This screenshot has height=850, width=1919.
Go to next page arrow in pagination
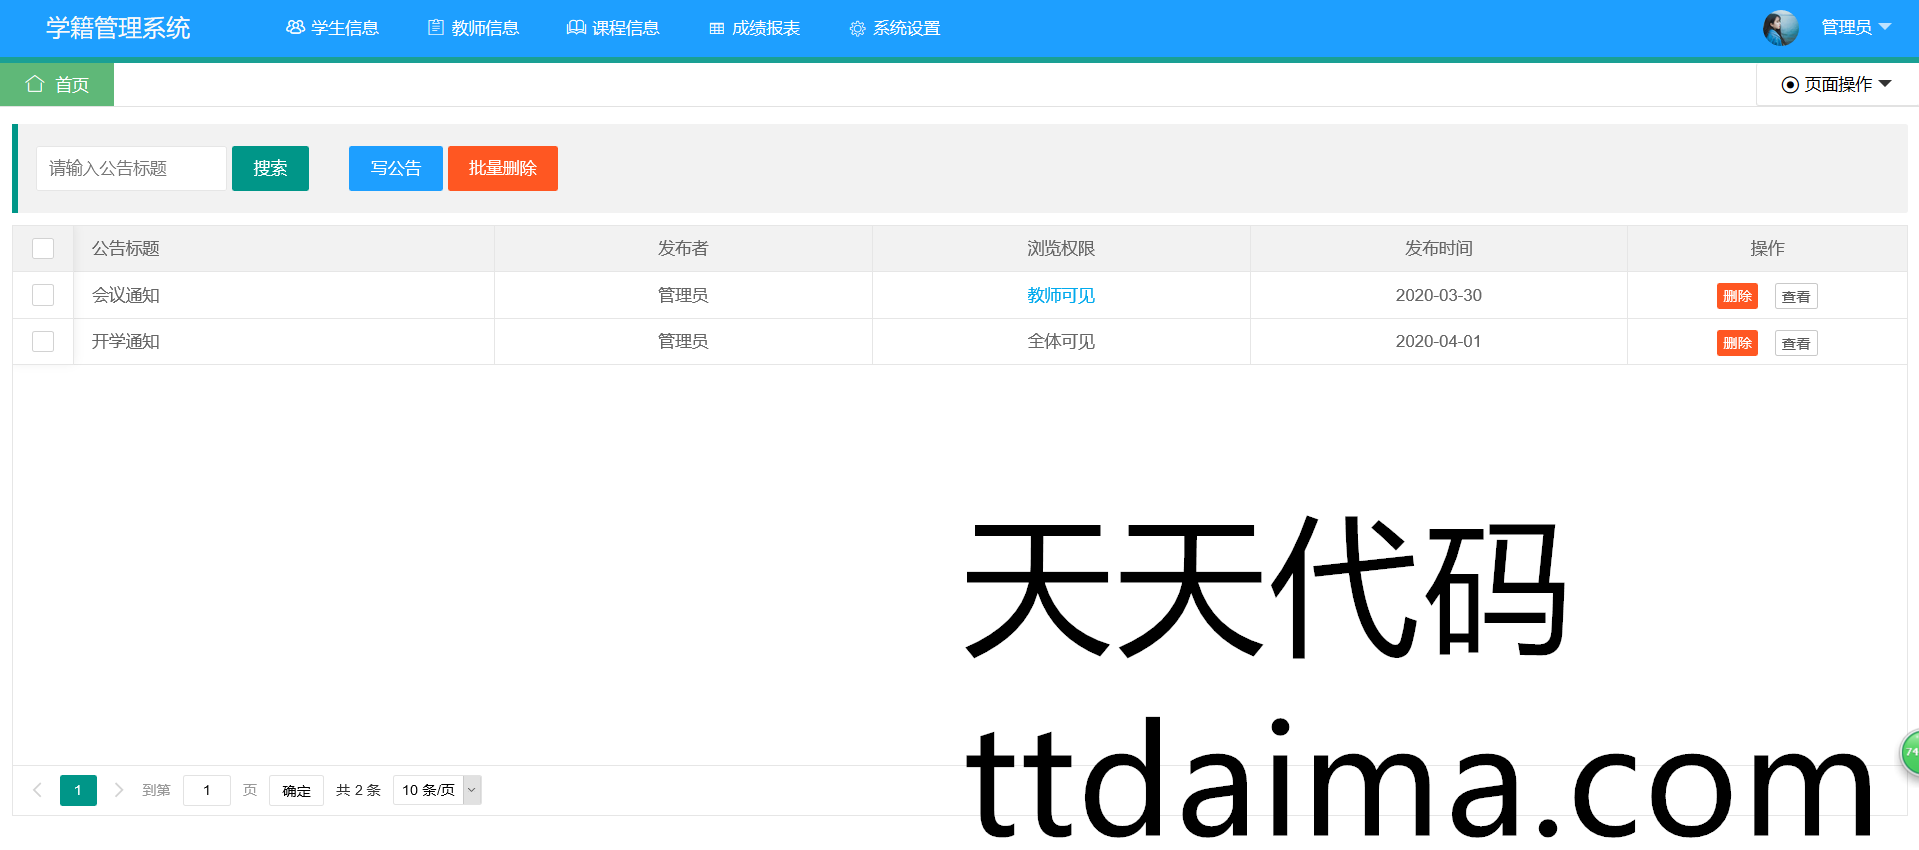(119, 790)
